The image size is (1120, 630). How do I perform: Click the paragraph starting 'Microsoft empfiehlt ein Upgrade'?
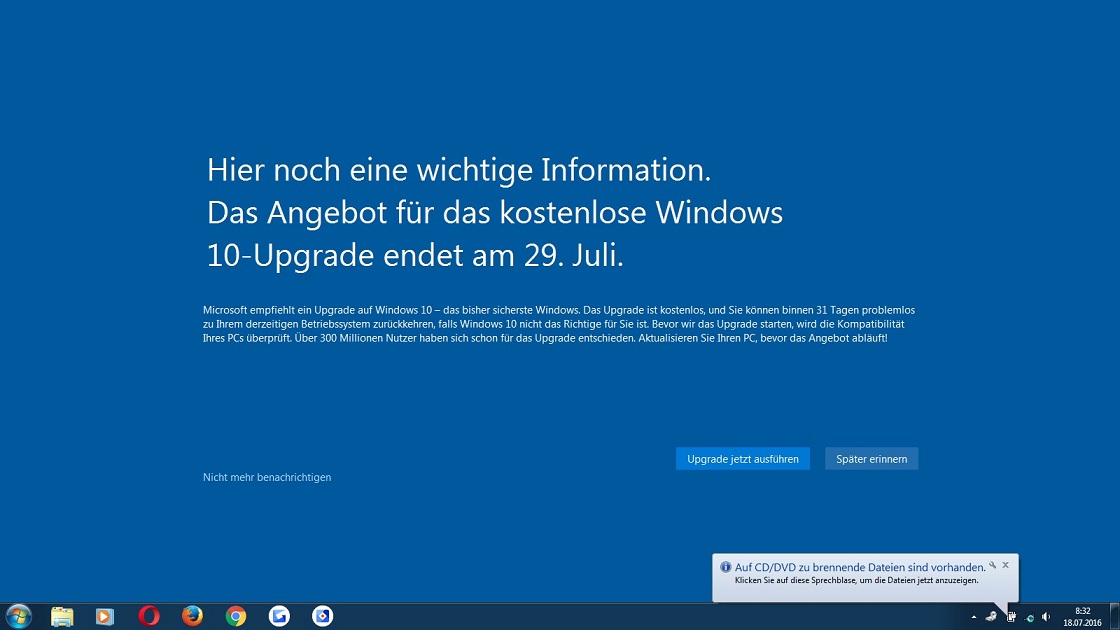[x=559, y=324]
